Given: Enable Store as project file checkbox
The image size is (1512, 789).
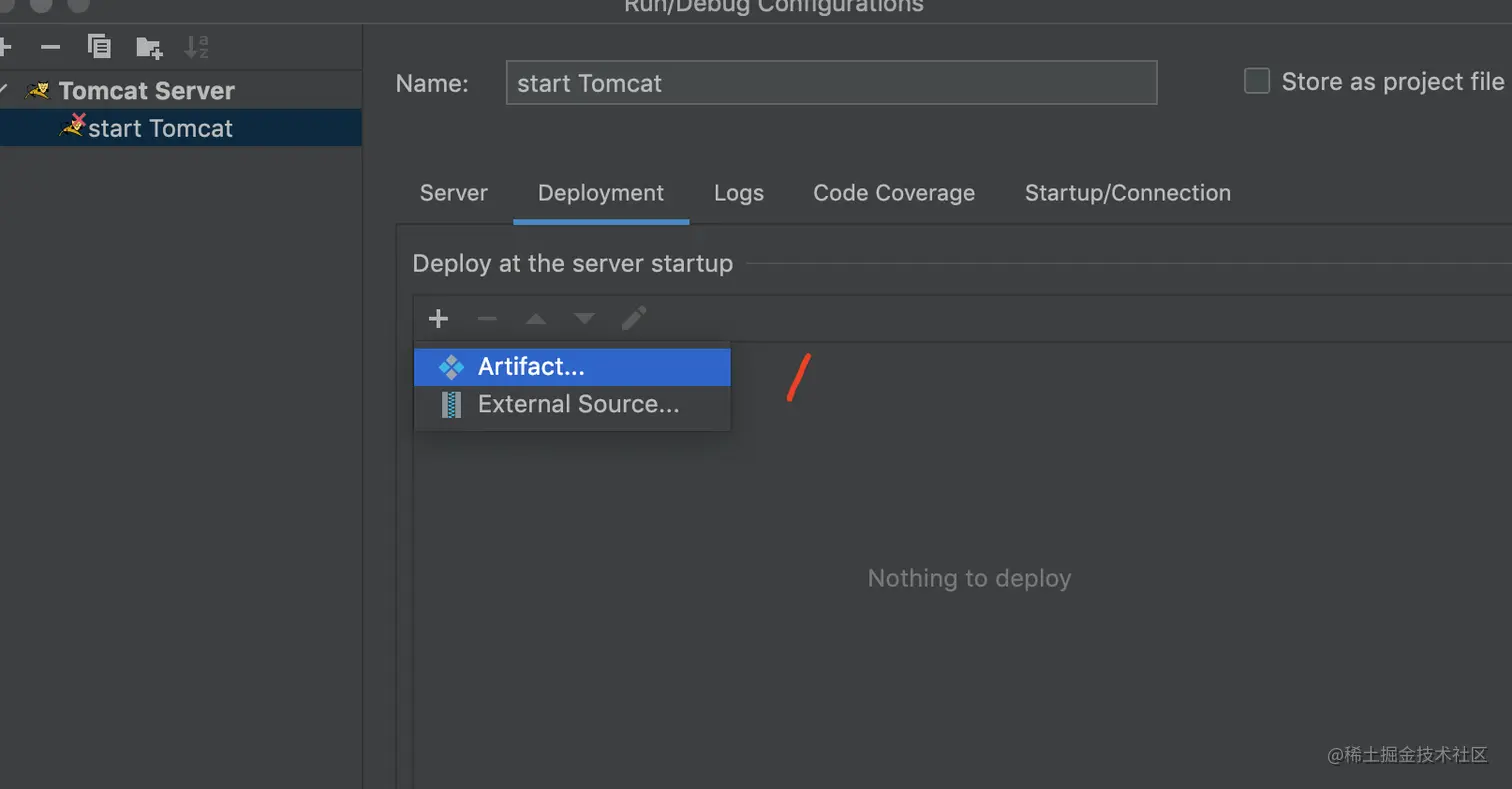Looking at the screenshot, I should click(1256, 81).
